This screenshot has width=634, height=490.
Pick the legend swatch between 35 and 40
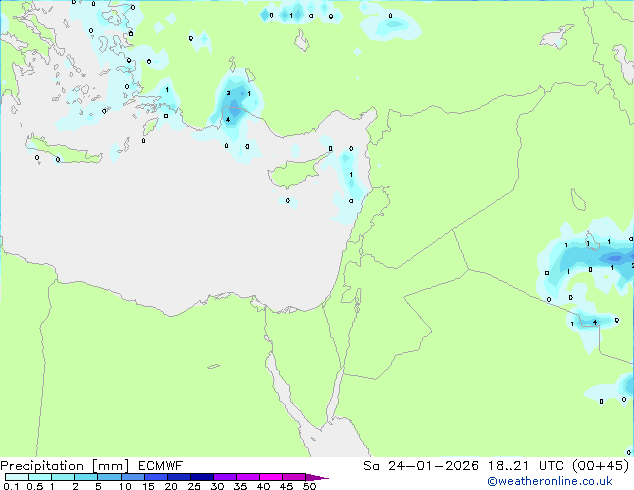[x=247, y=477]
